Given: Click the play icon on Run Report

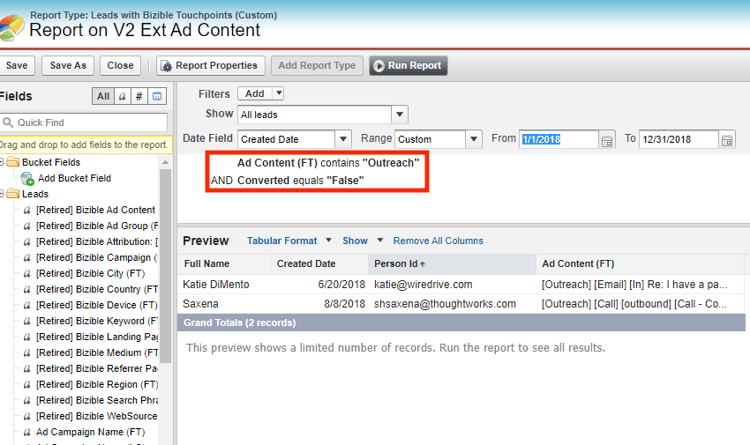Looking at the screenshot, I should coord(379,66).
